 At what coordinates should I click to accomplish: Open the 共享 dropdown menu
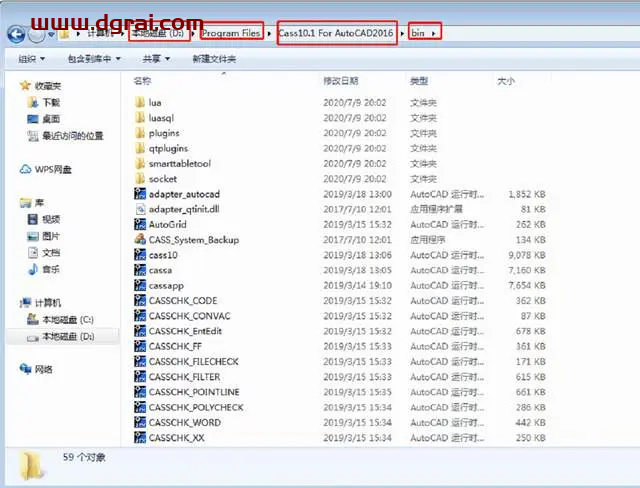pos(156,59)
